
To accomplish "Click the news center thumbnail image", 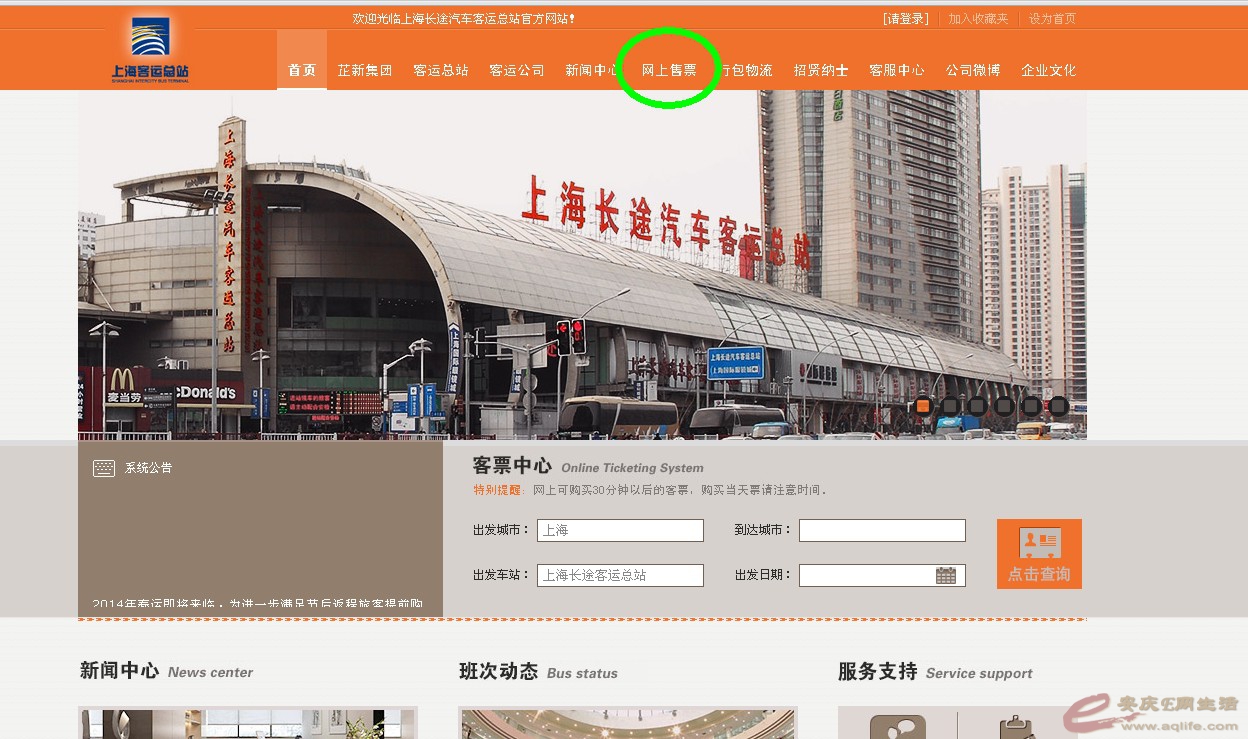I will point(247,724).
